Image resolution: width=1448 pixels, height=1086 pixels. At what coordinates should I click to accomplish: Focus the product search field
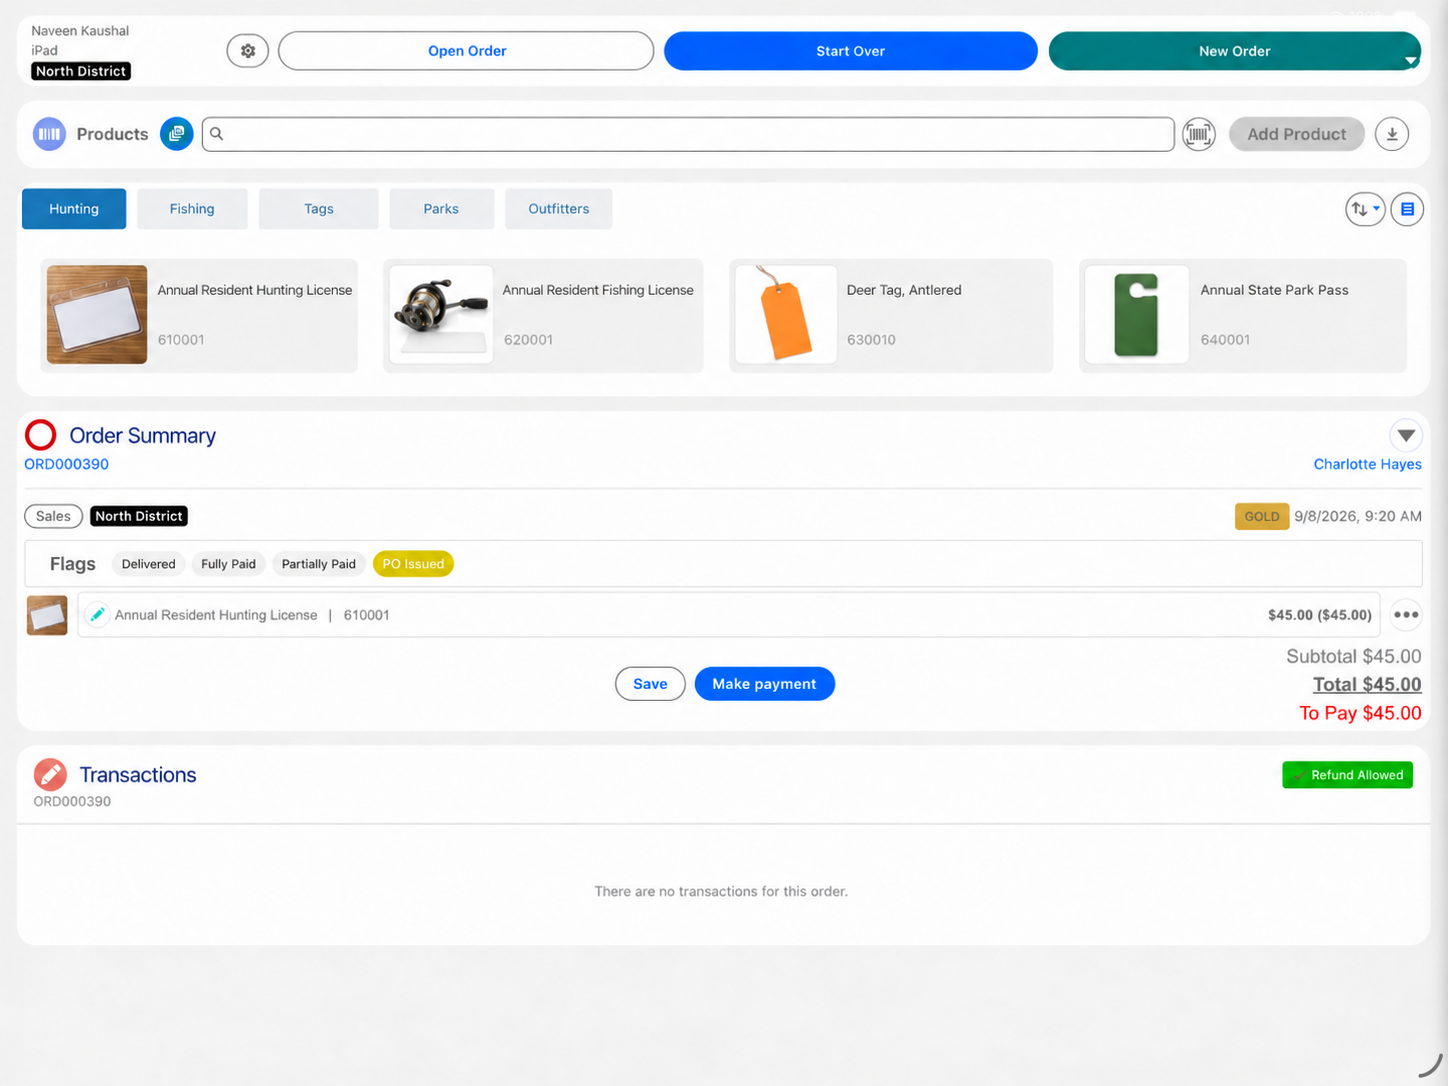pyautogui.click(x=688, y=134)
